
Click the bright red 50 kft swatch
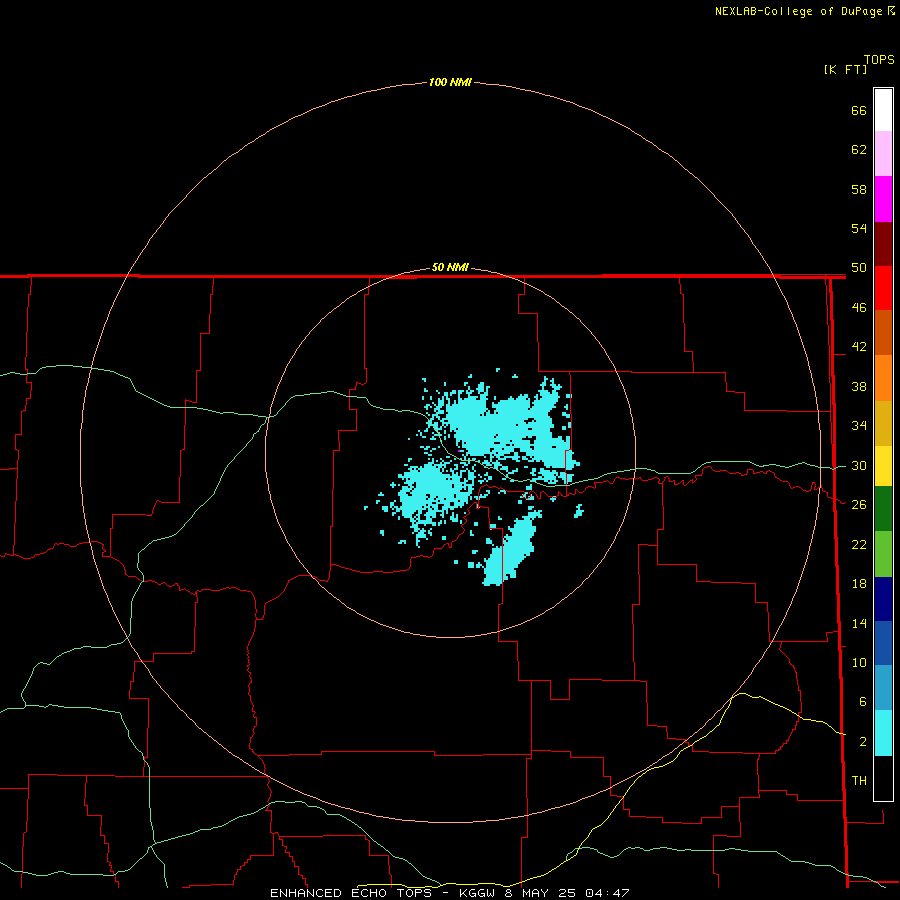883,288
